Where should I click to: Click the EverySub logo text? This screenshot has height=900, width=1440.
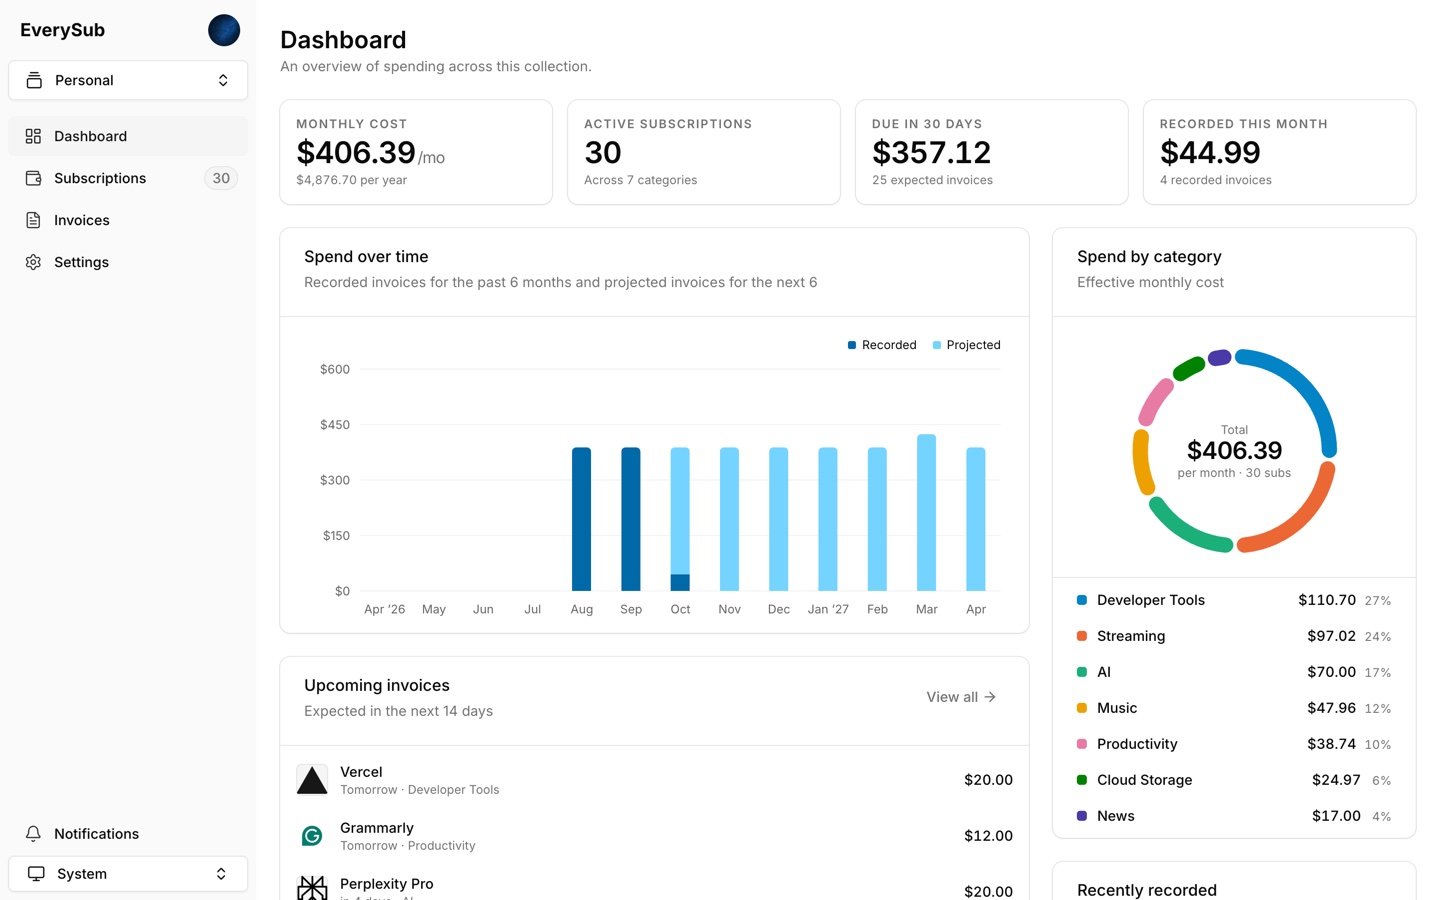62,30
